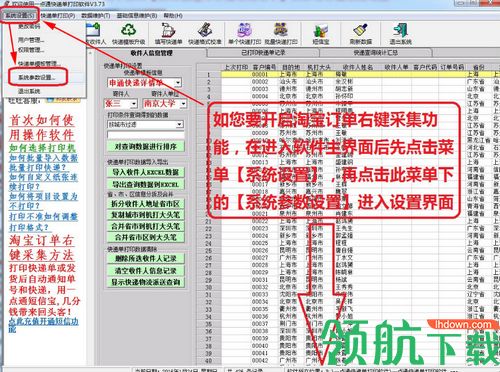Click the 机打大头 column header

[318, 67]
